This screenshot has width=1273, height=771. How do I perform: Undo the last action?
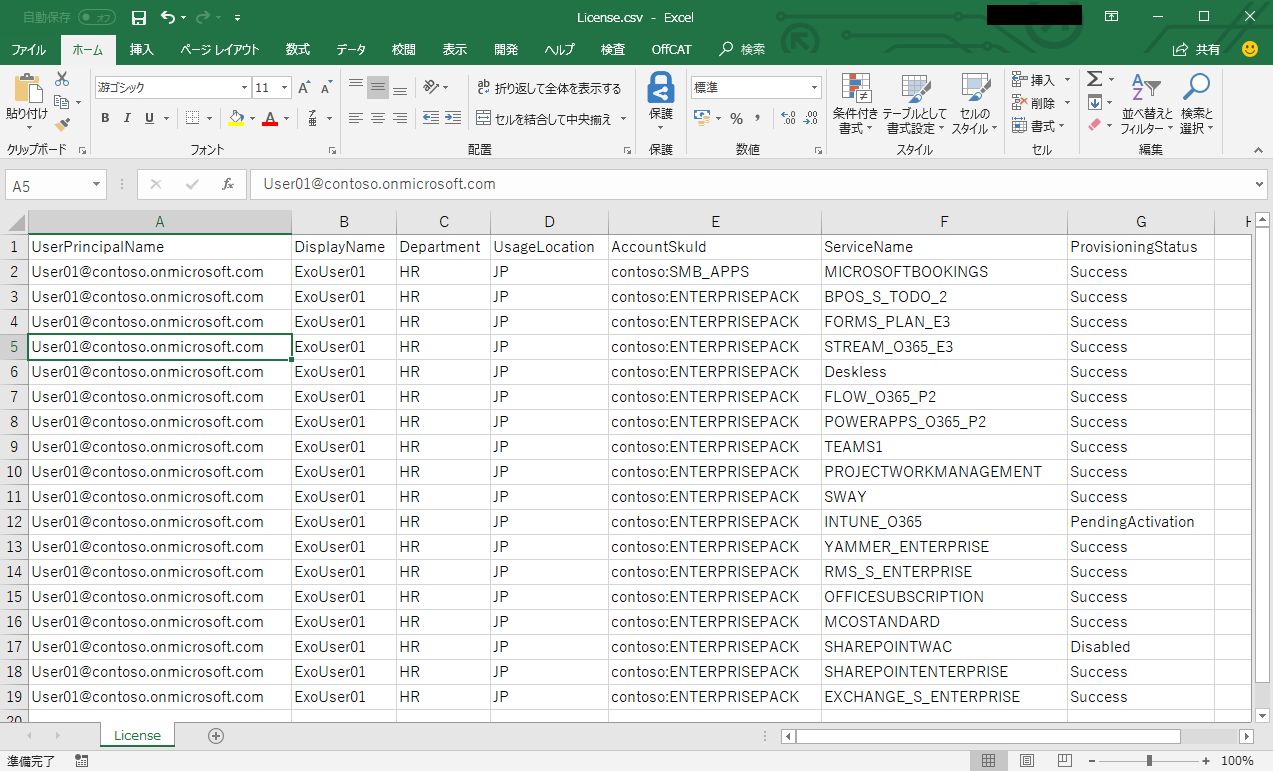pos(167,18)
